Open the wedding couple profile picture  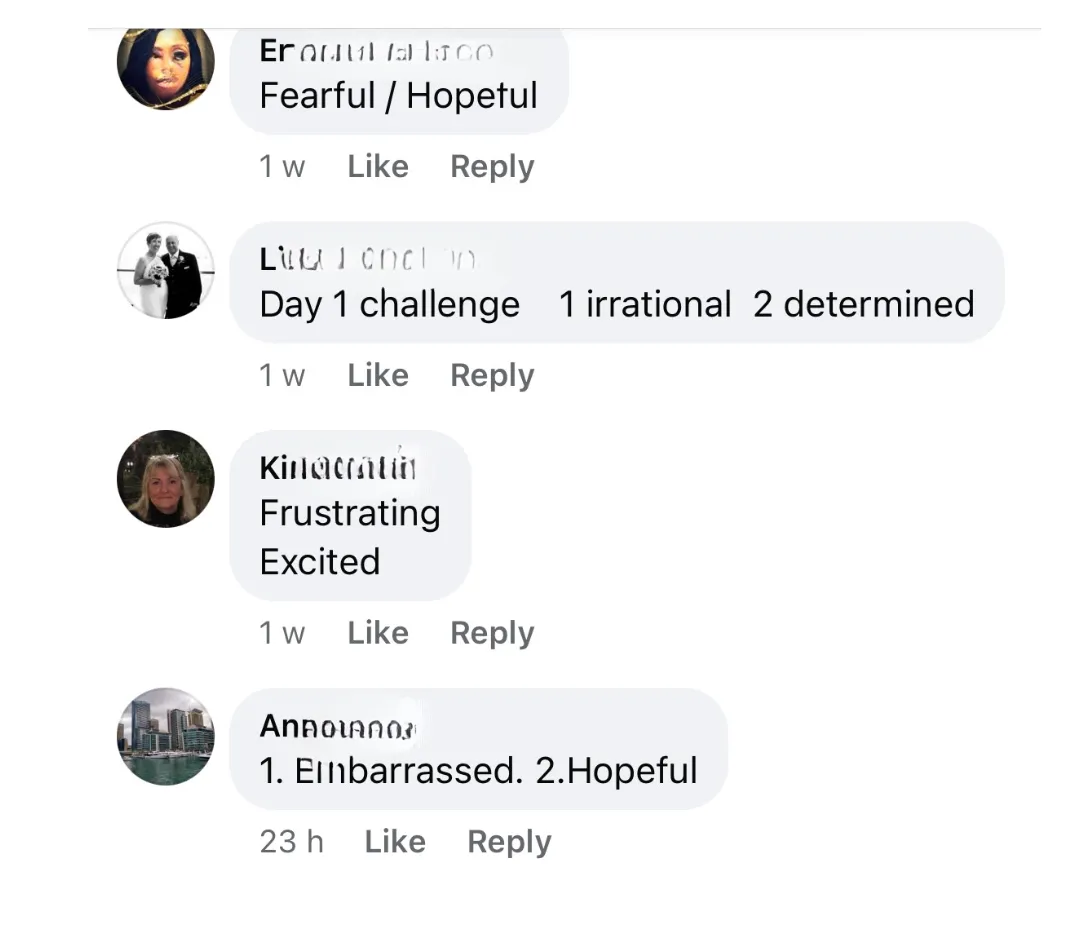pyautogui.click(x=165, y=270)
